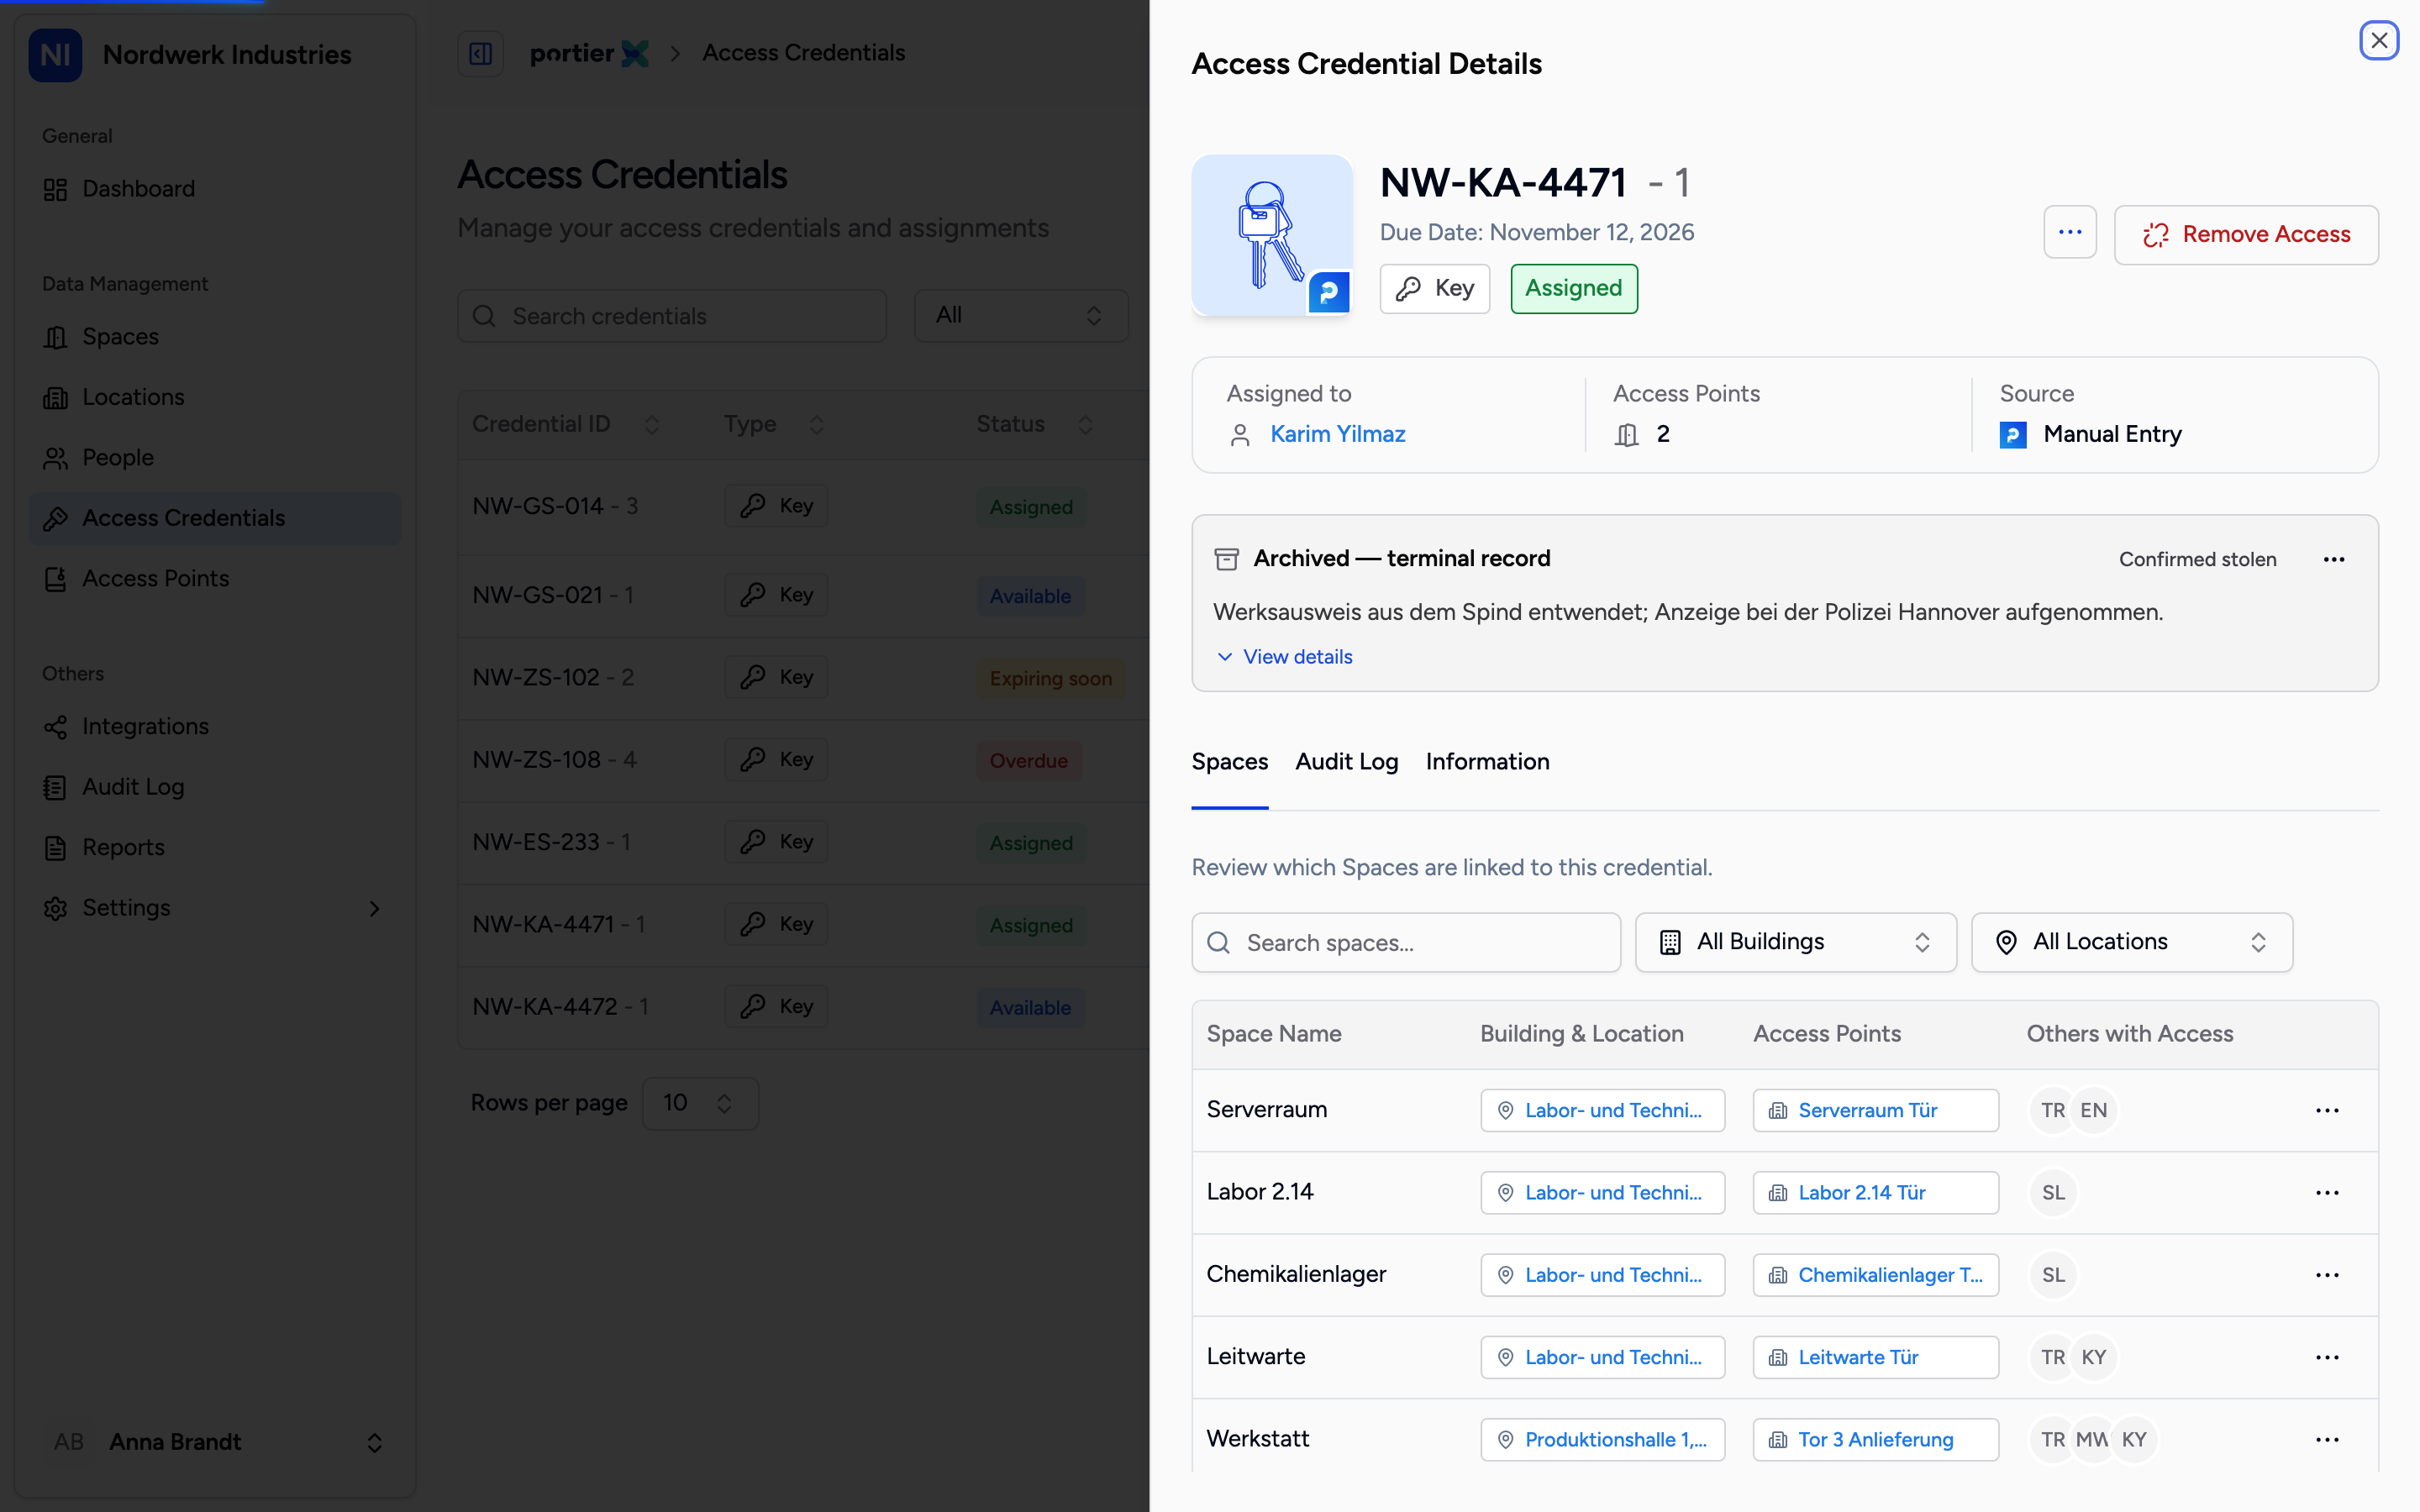Focus the Search spaces field

coord(1406,942)
